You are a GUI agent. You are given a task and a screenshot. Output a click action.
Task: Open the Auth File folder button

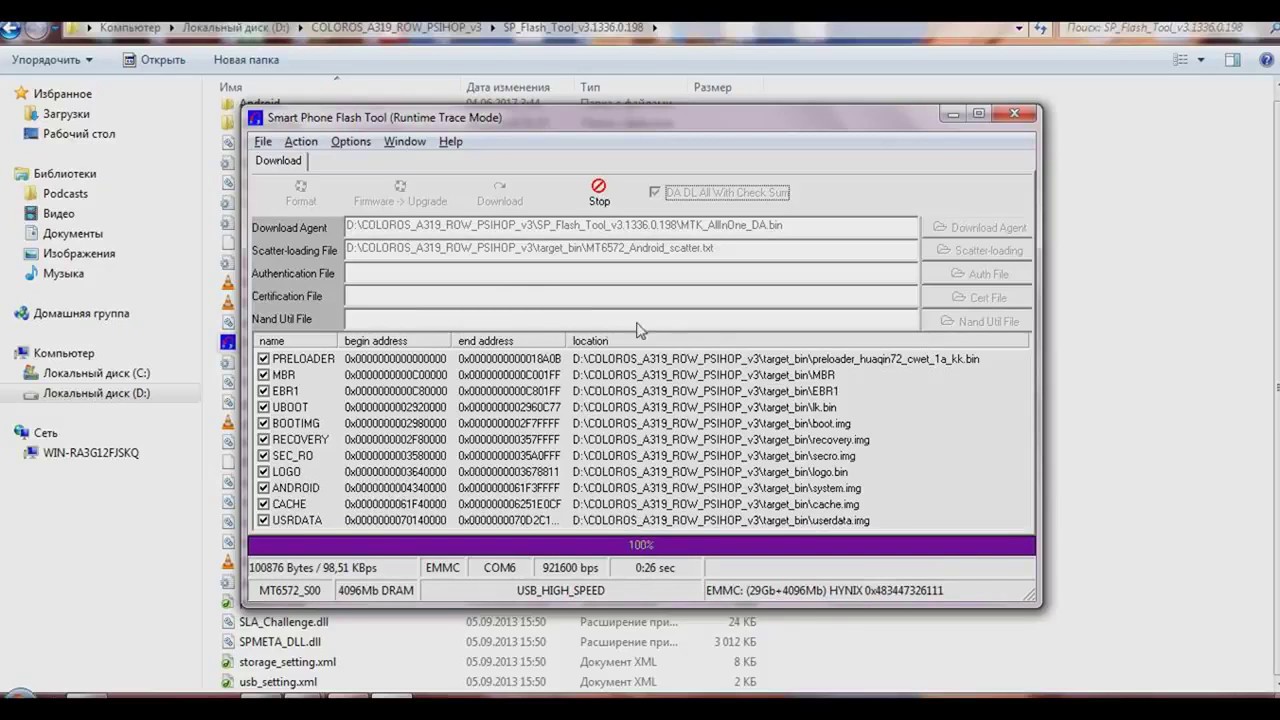coord(977,274)
